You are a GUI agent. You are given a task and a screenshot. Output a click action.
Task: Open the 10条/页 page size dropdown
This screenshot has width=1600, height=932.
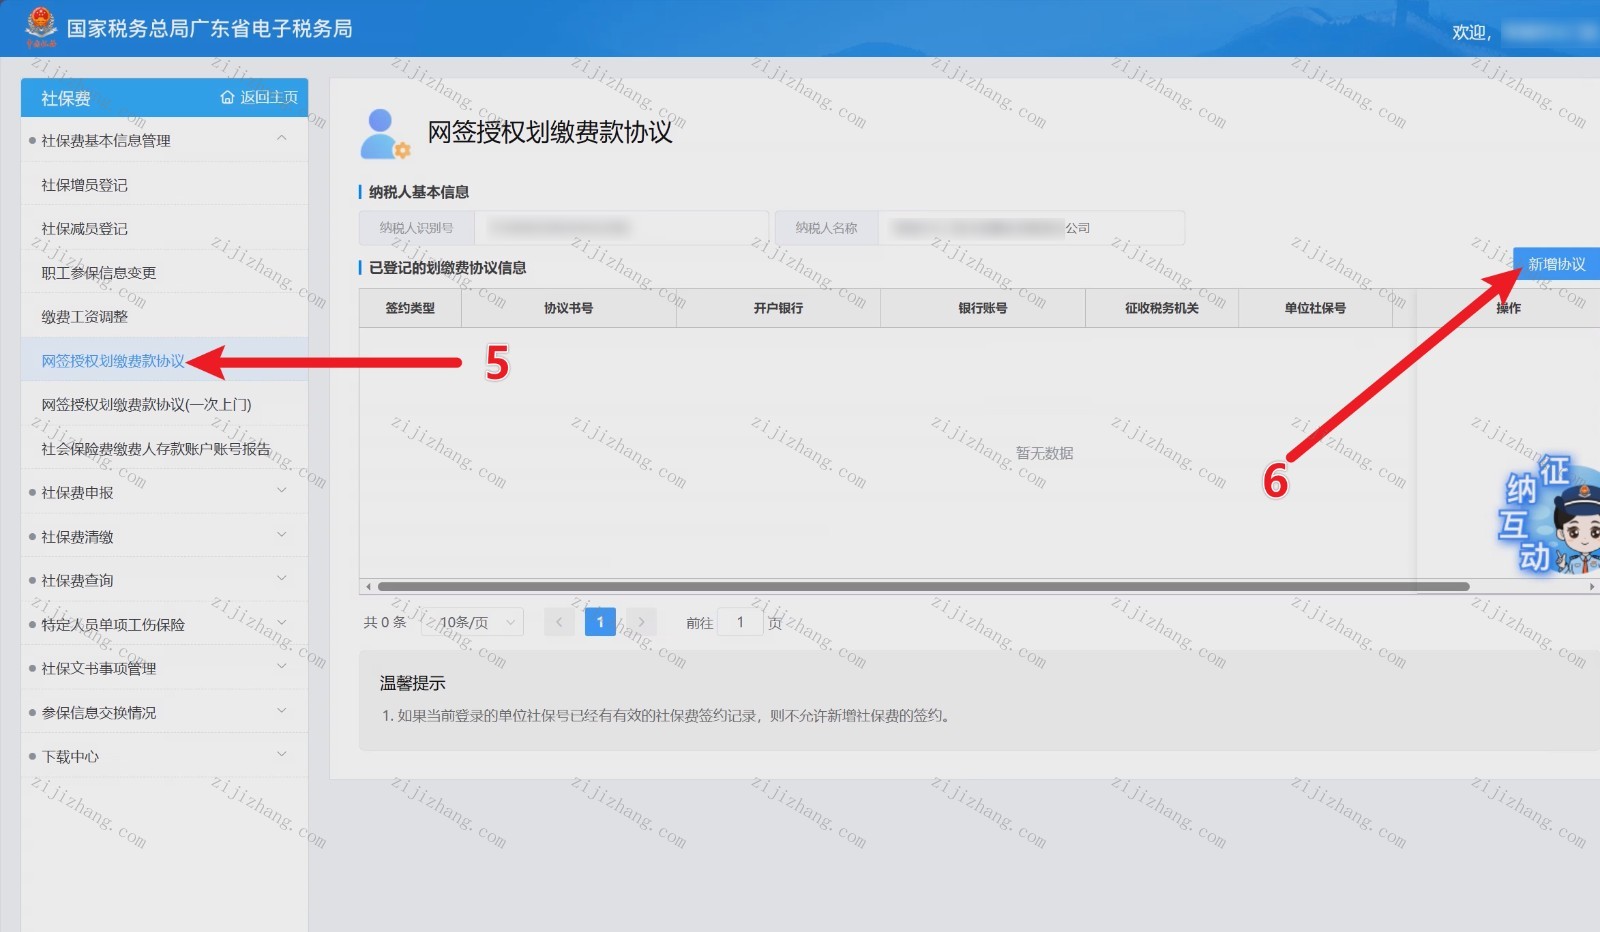(473, 622)
